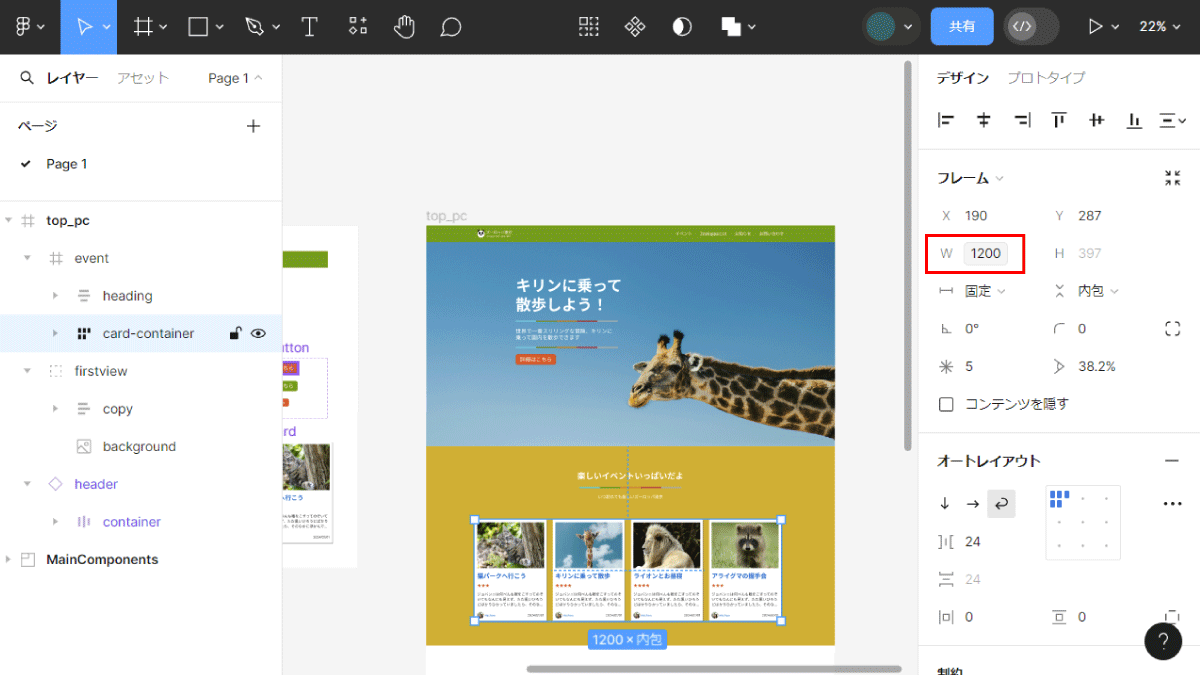Switch to the アセット tab
This screenshot has height=675, width=1200.
click(x=143, y=78)
